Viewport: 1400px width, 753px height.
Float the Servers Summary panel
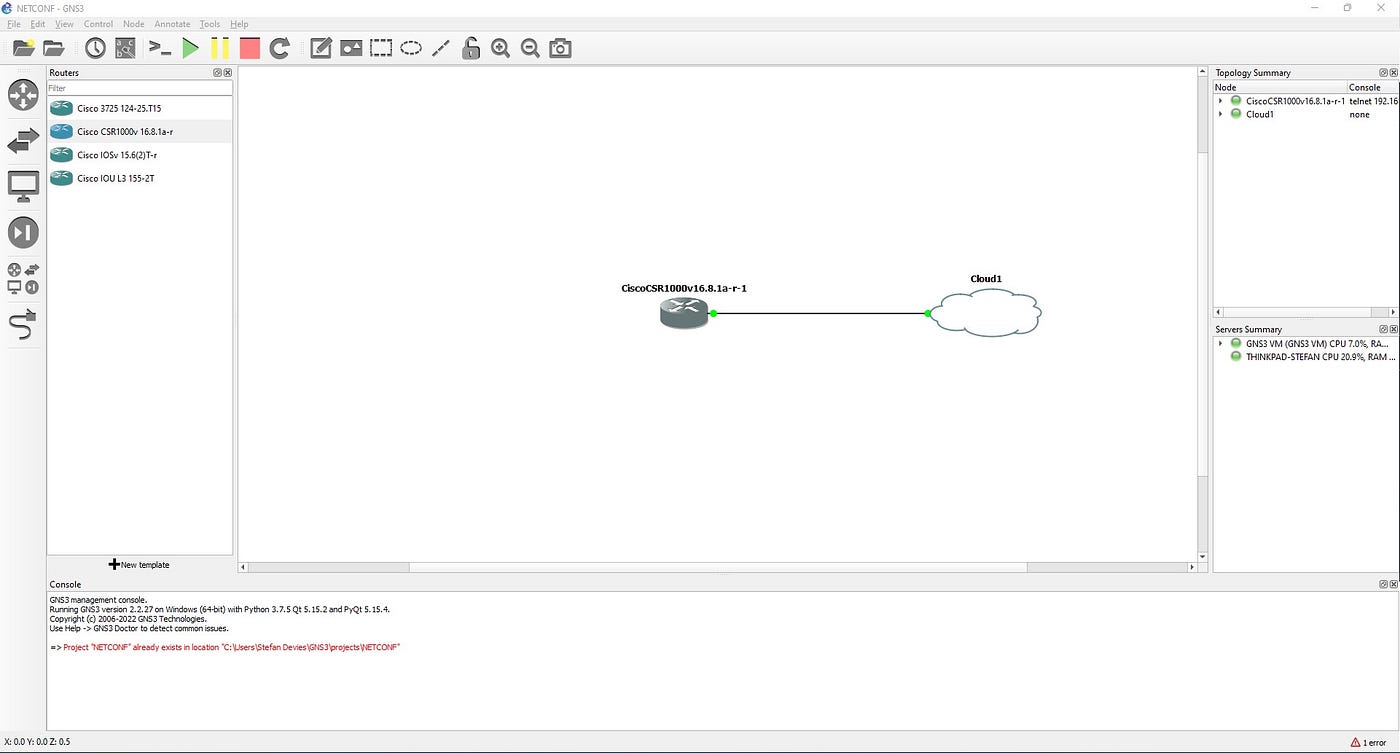[1383, 329]
